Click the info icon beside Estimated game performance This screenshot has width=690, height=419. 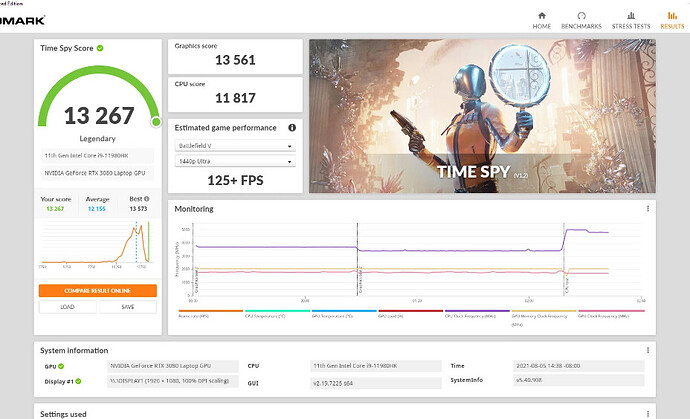292,128
